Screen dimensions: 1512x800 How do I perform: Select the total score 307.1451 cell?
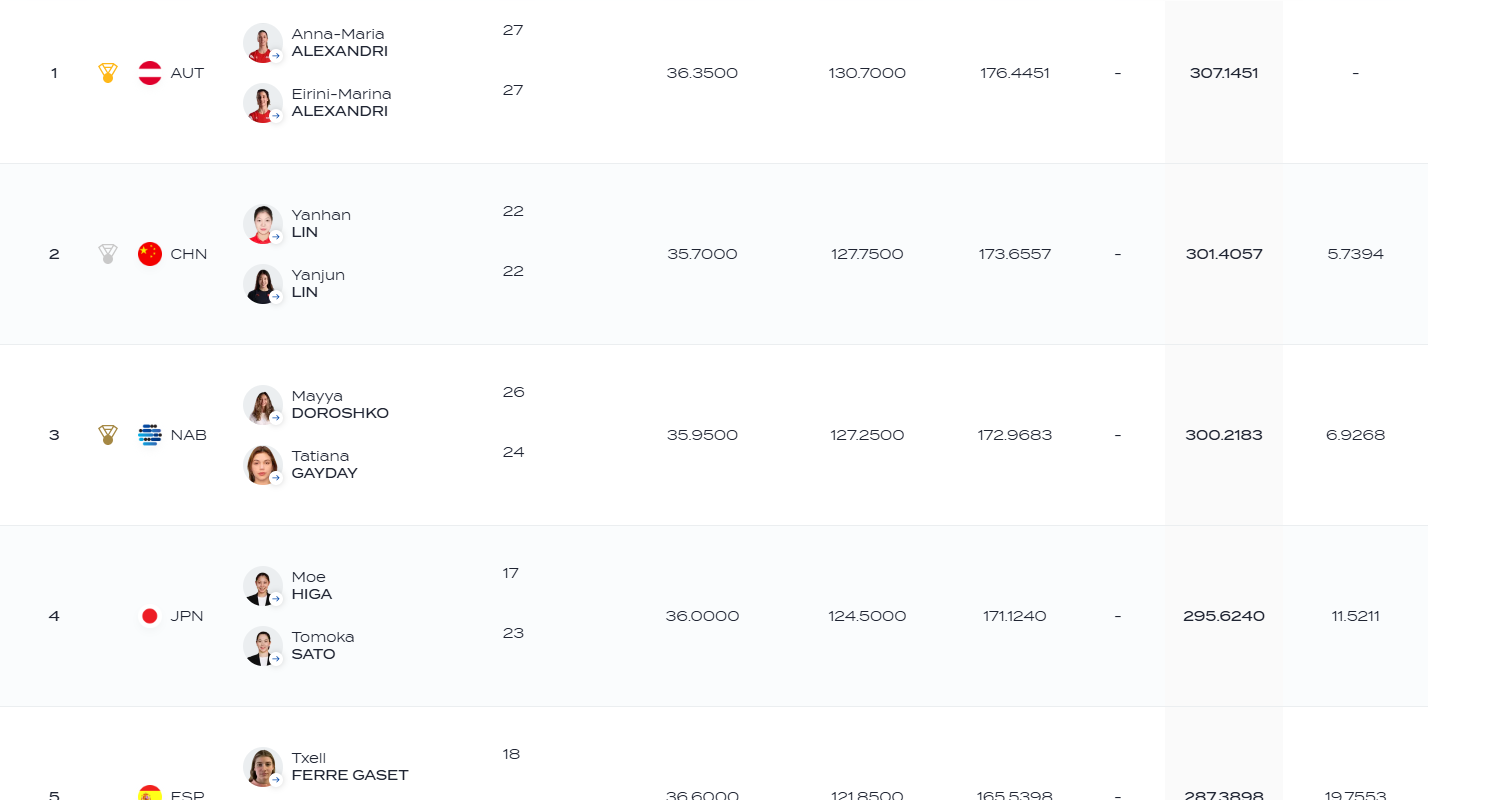[x=1224, y=73]
